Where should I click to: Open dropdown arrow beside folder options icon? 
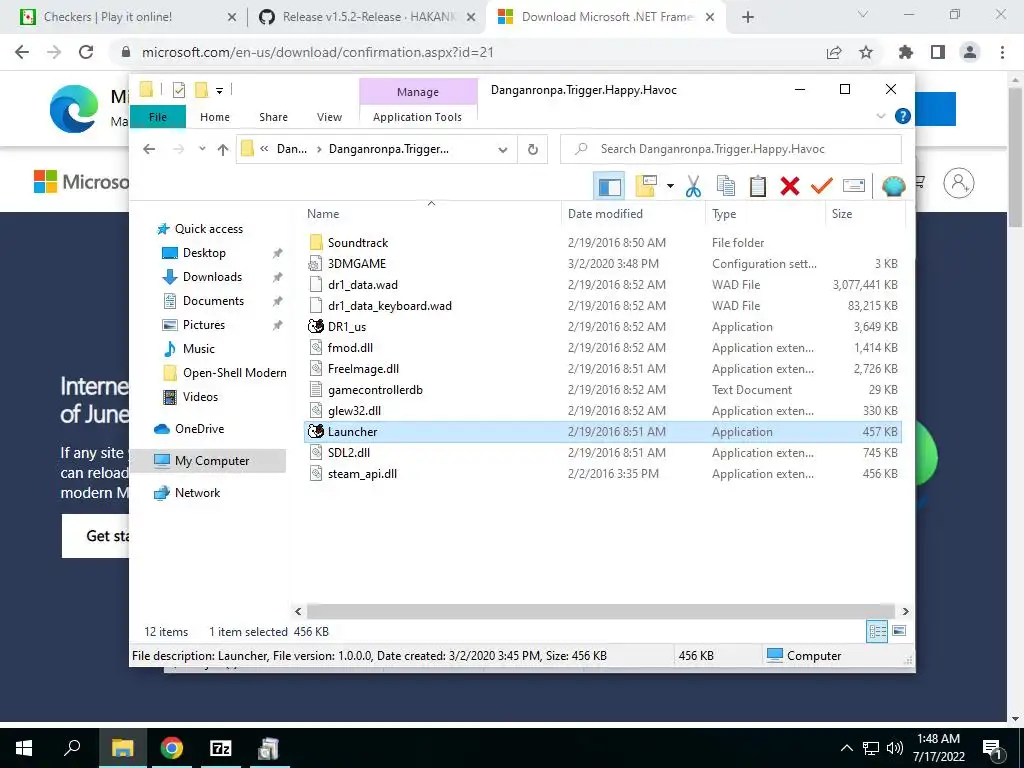click(x=670, y=187)
